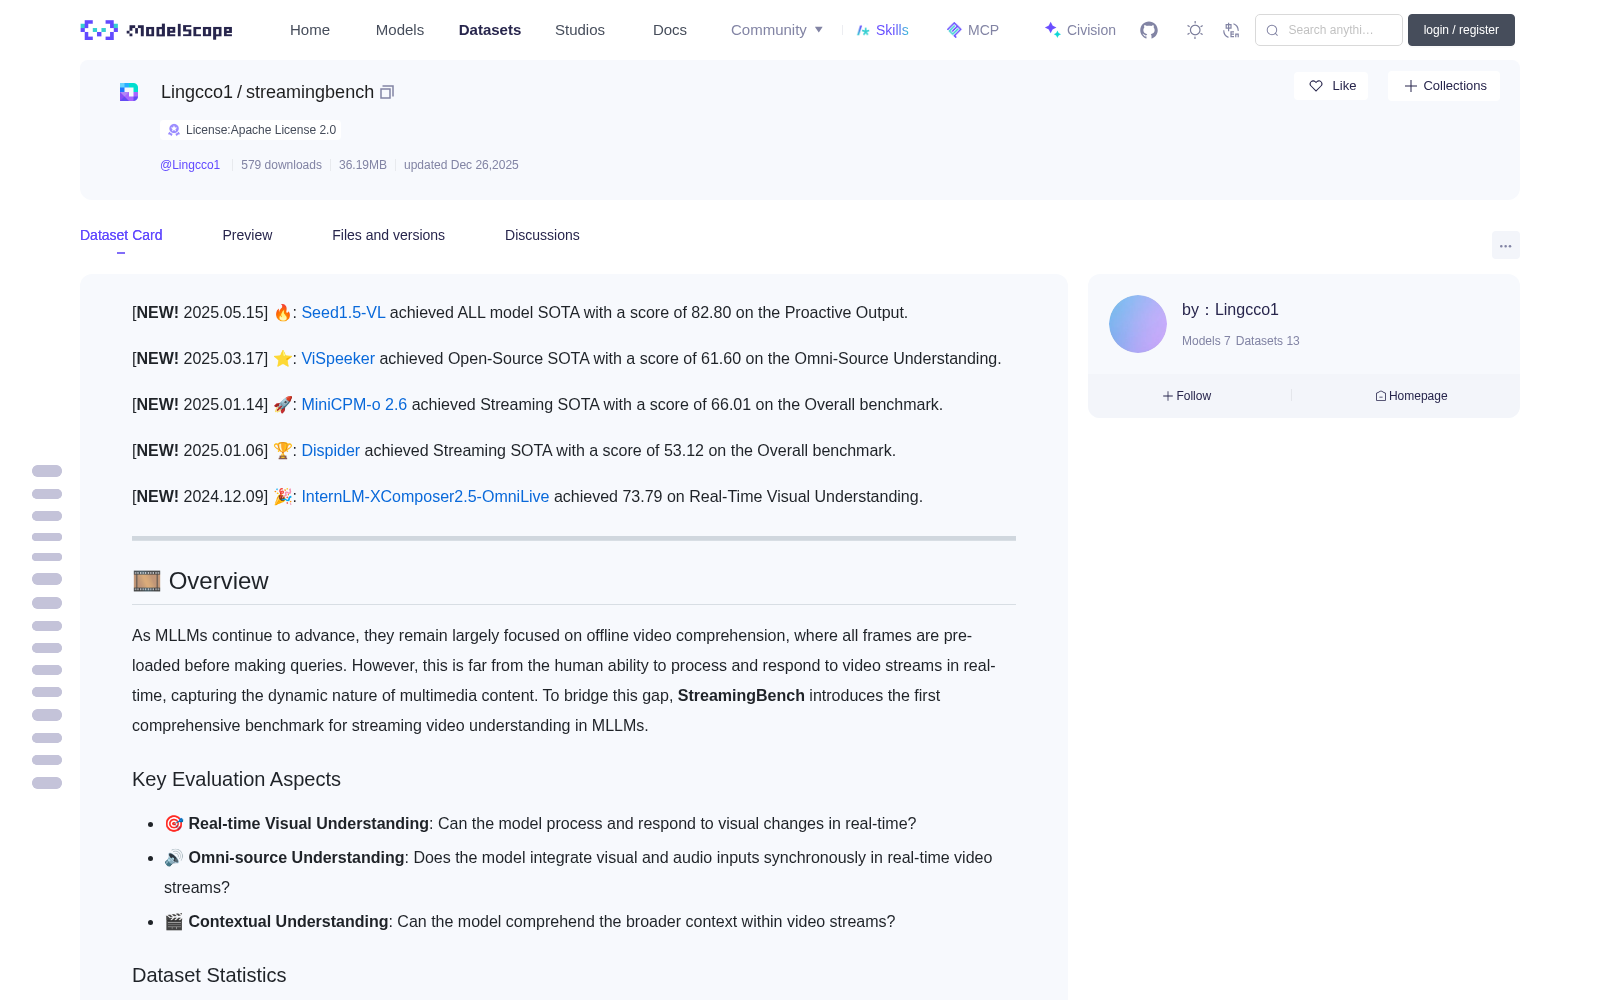Like the streamingbench dataset

tap(1331, 86)
